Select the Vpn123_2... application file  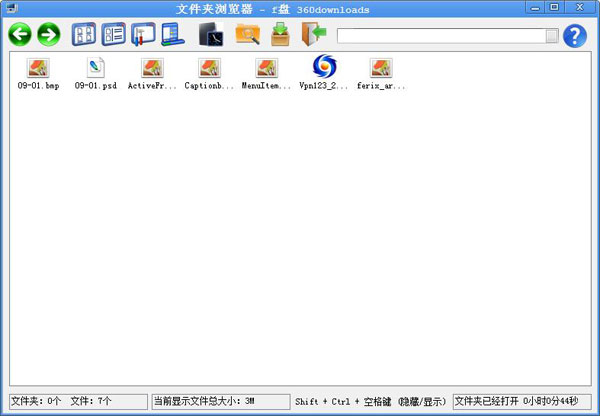[324, 68]
